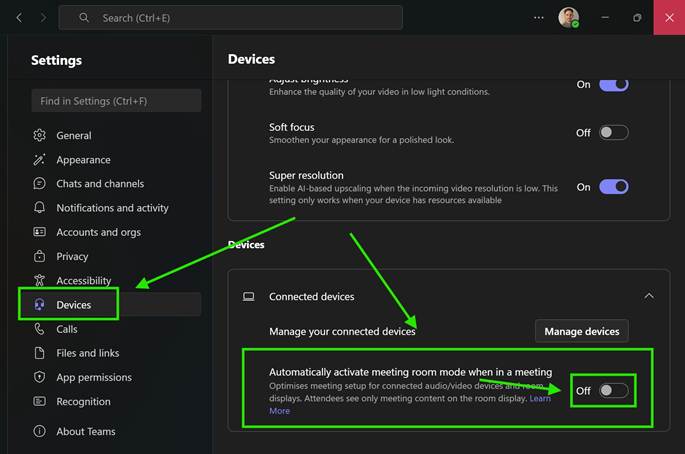Click the Accessibility figure icon

(x=39, y=280)
